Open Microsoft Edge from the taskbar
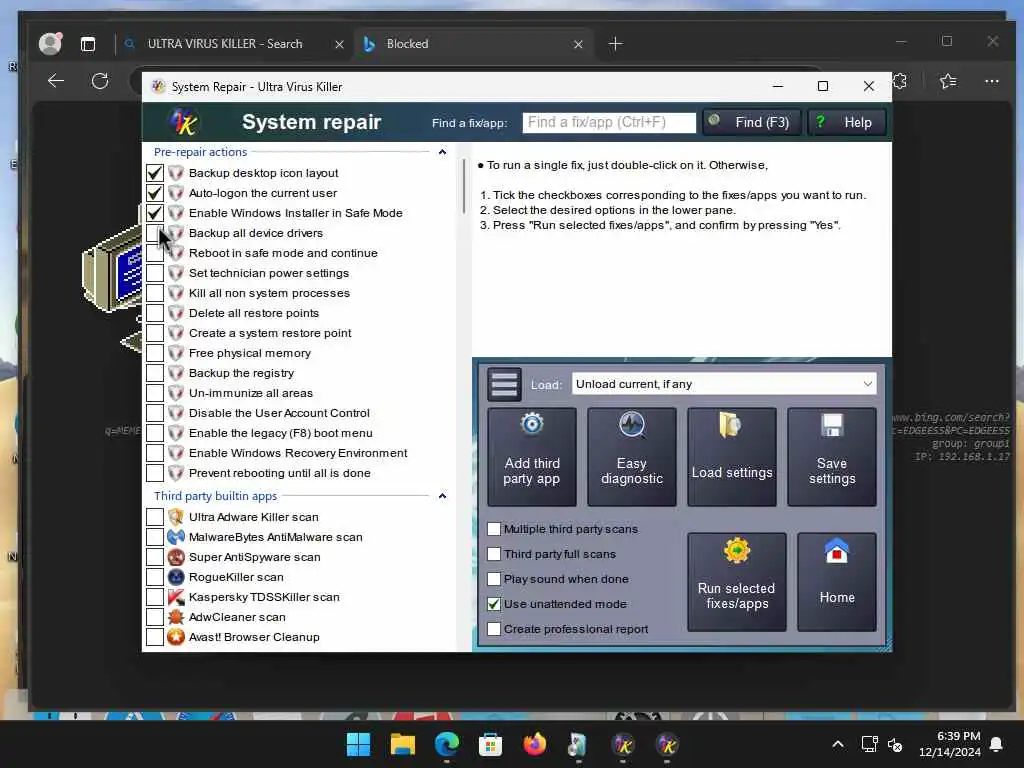This screenshot has height=768, width=1024. (x=447, y=744)
